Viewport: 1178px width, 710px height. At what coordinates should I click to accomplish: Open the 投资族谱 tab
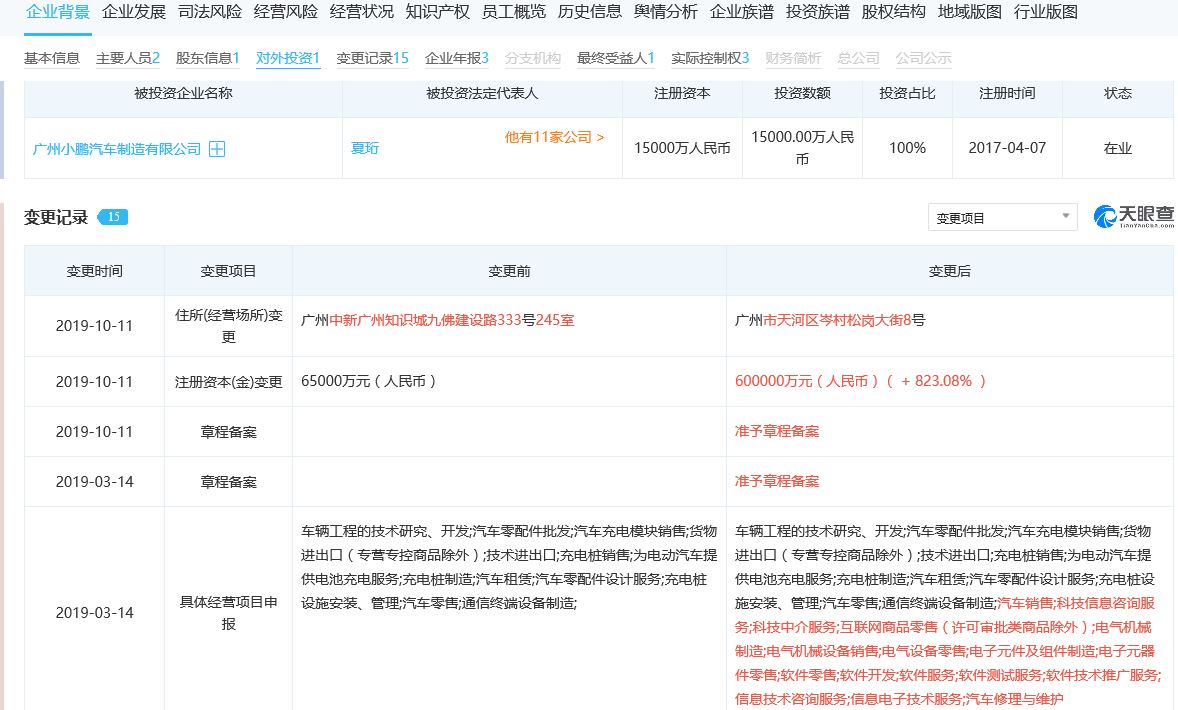click(x=817, y=12)
